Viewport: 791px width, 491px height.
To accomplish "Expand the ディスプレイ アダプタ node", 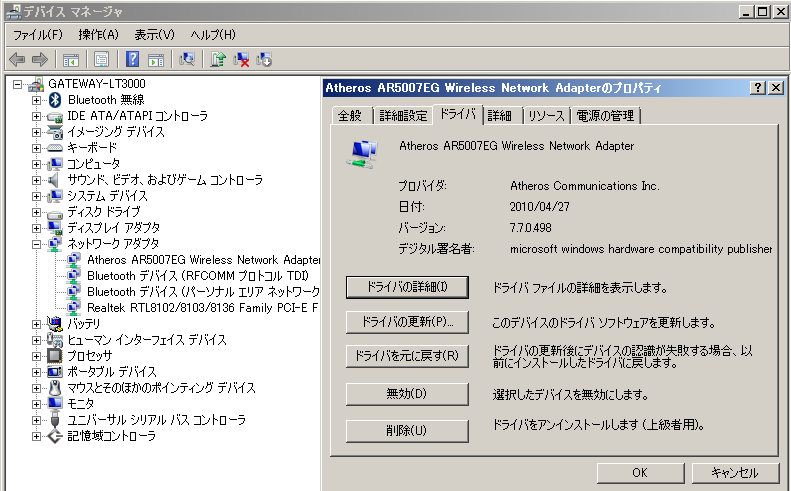I will point(36,228).
